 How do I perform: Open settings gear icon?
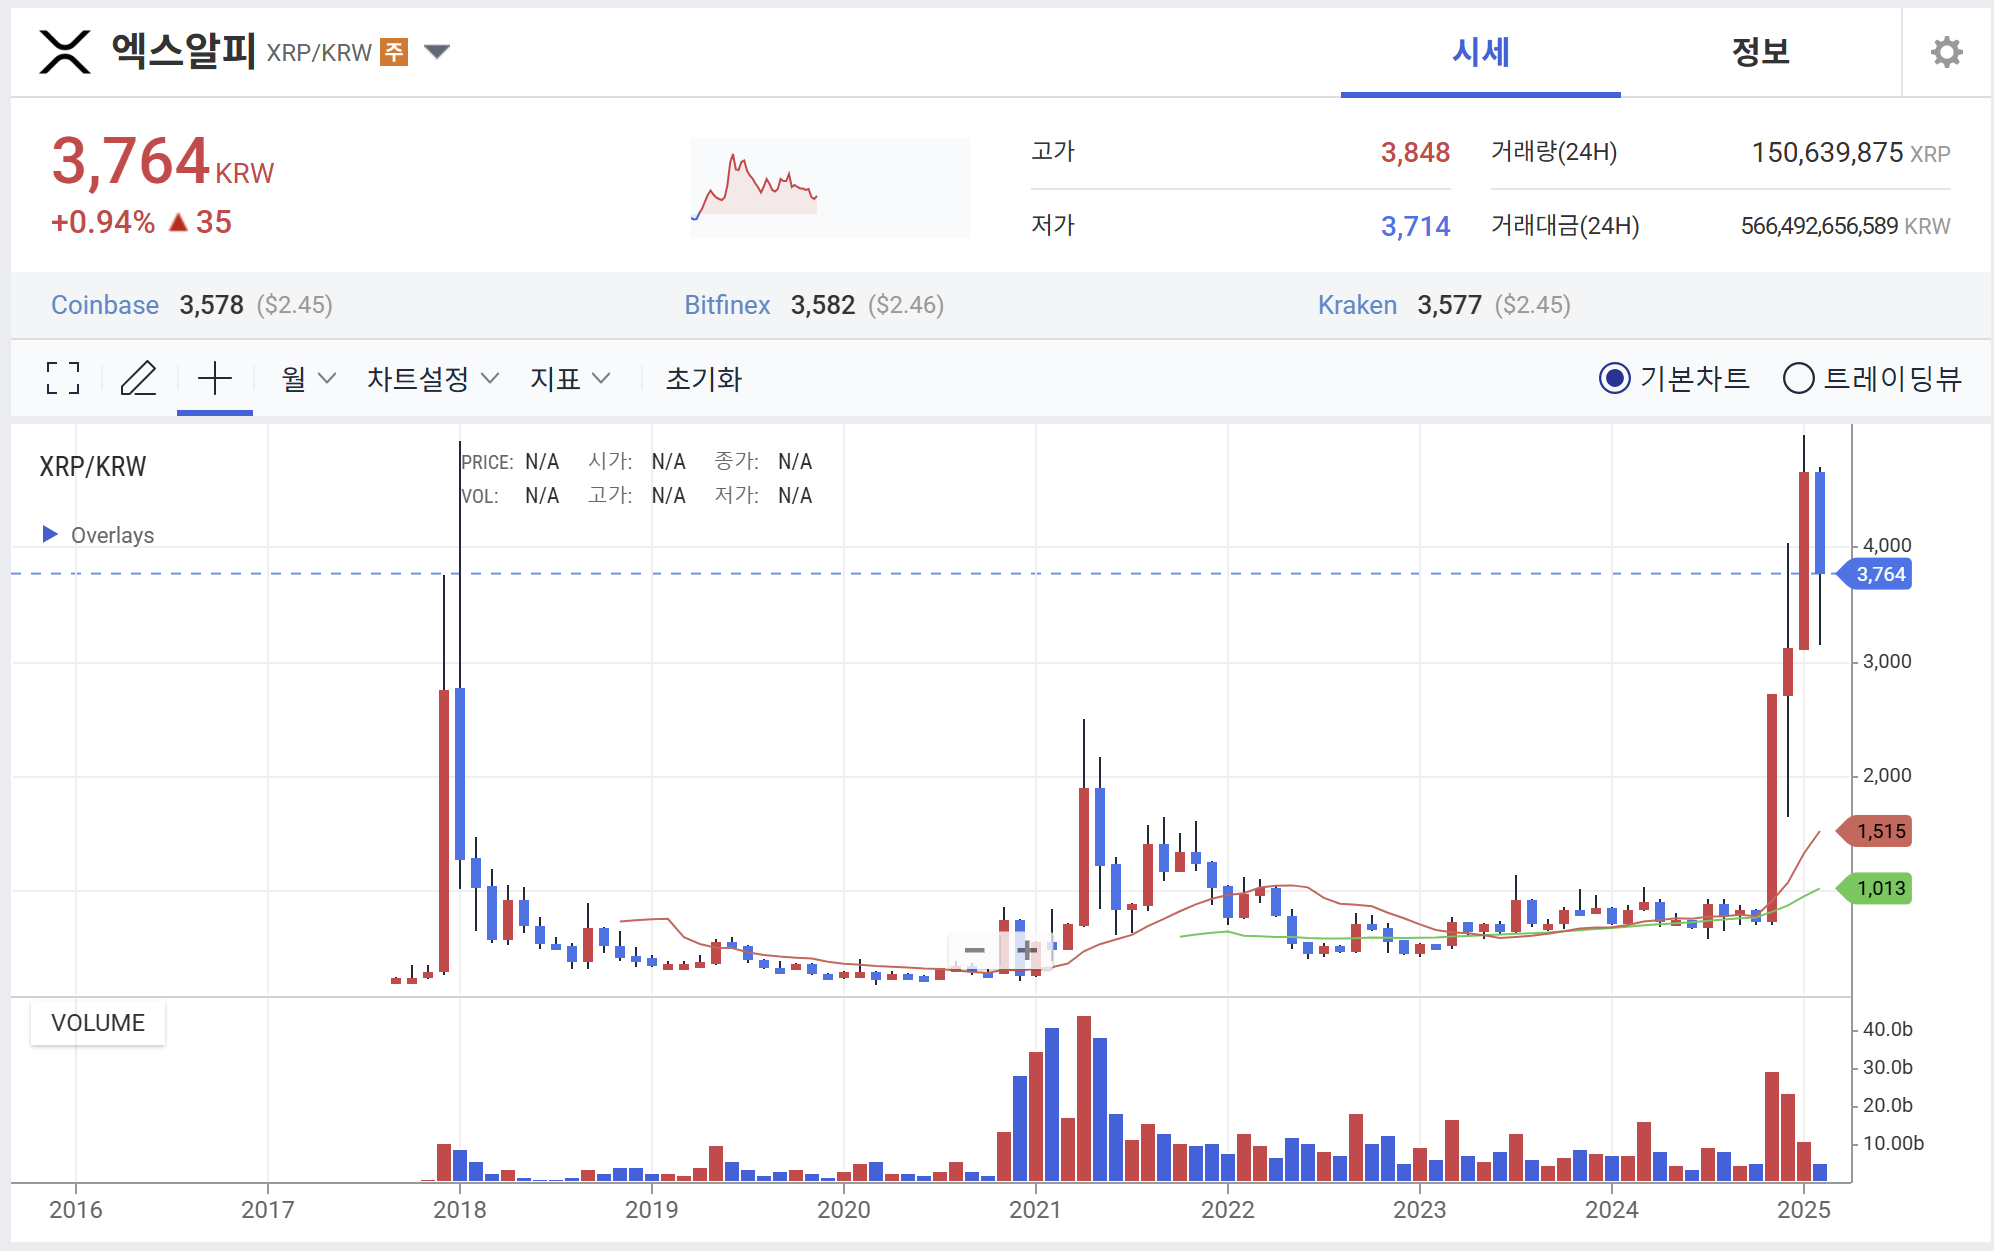(x=1945, y=52)
